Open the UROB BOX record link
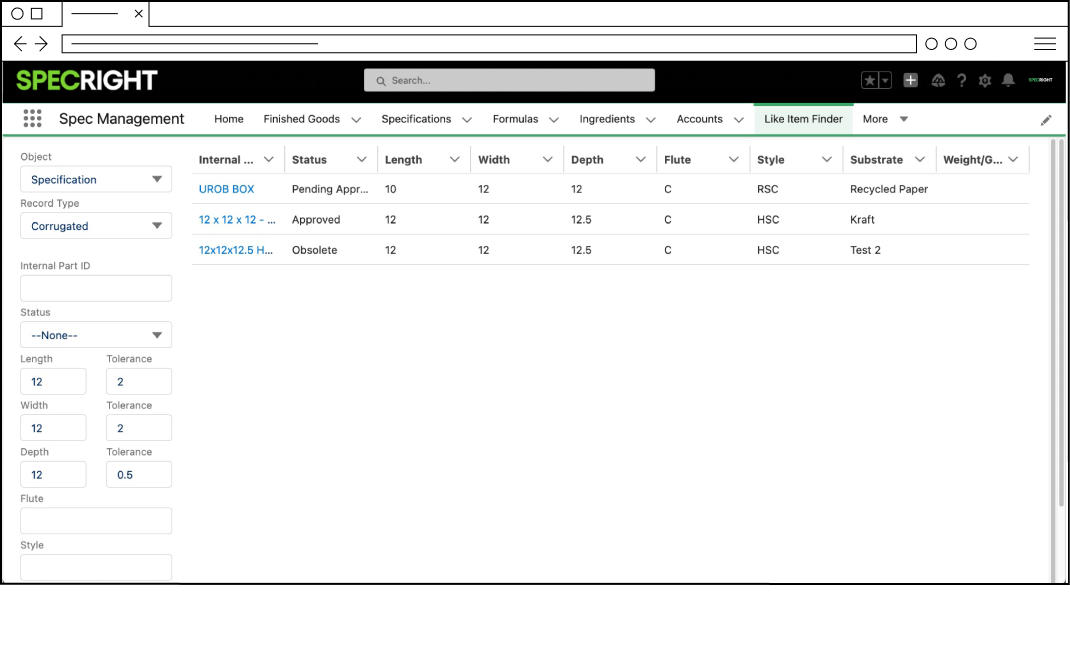This screenshot has width=1070, height=651. tap(224, 189)
